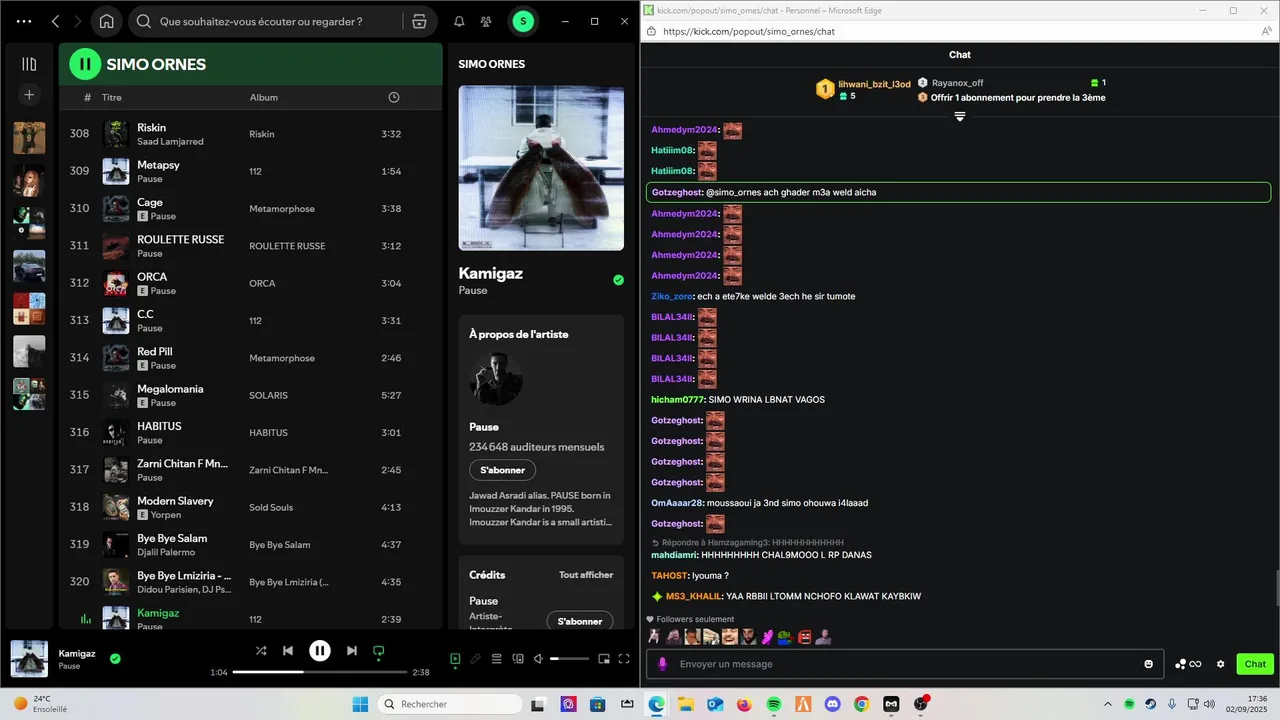Pause SIMO ORNES playlist with green header button

pos(85,64)
